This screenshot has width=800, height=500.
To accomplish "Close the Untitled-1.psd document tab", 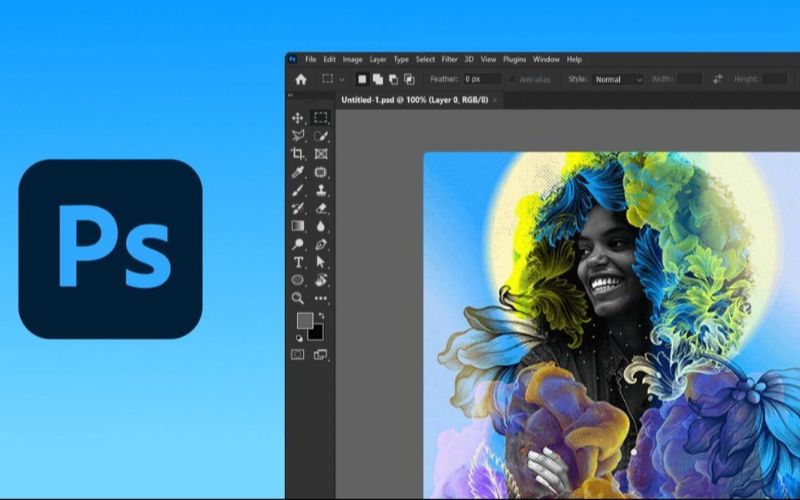I will point(495,101).
